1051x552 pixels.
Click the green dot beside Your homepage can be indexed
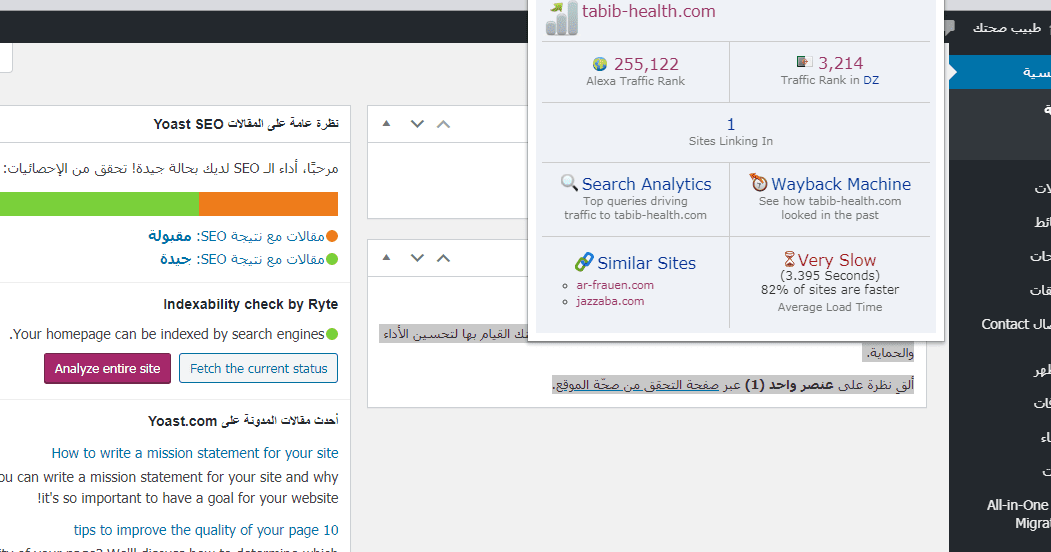click(332, 334)
